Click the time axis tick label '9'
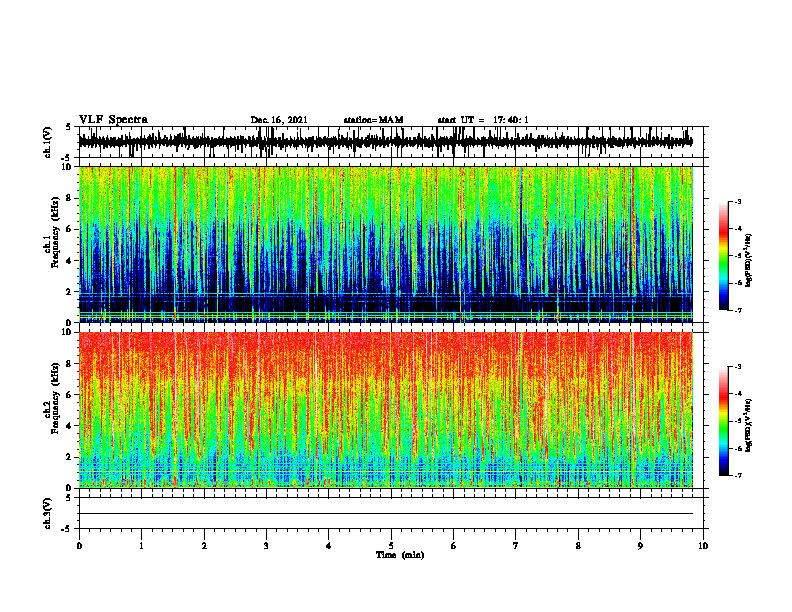The image size is (792, 612). (640, 546)
